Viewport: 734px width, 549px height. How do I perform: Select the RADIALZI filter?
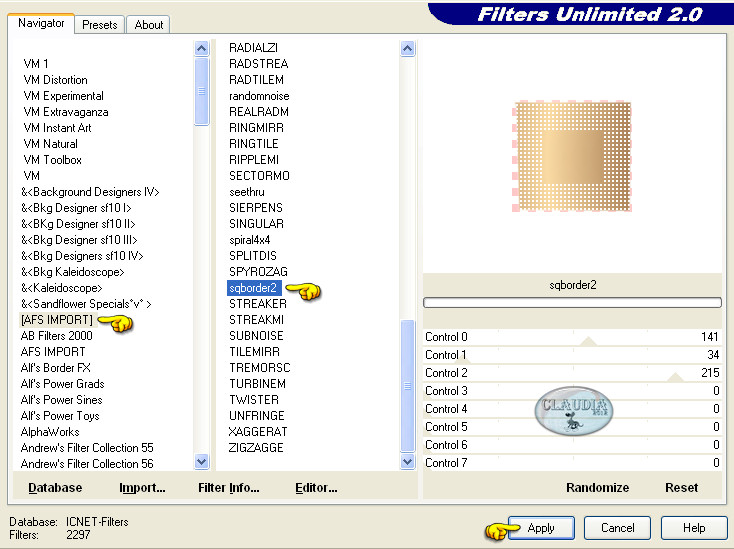point(253,48)
